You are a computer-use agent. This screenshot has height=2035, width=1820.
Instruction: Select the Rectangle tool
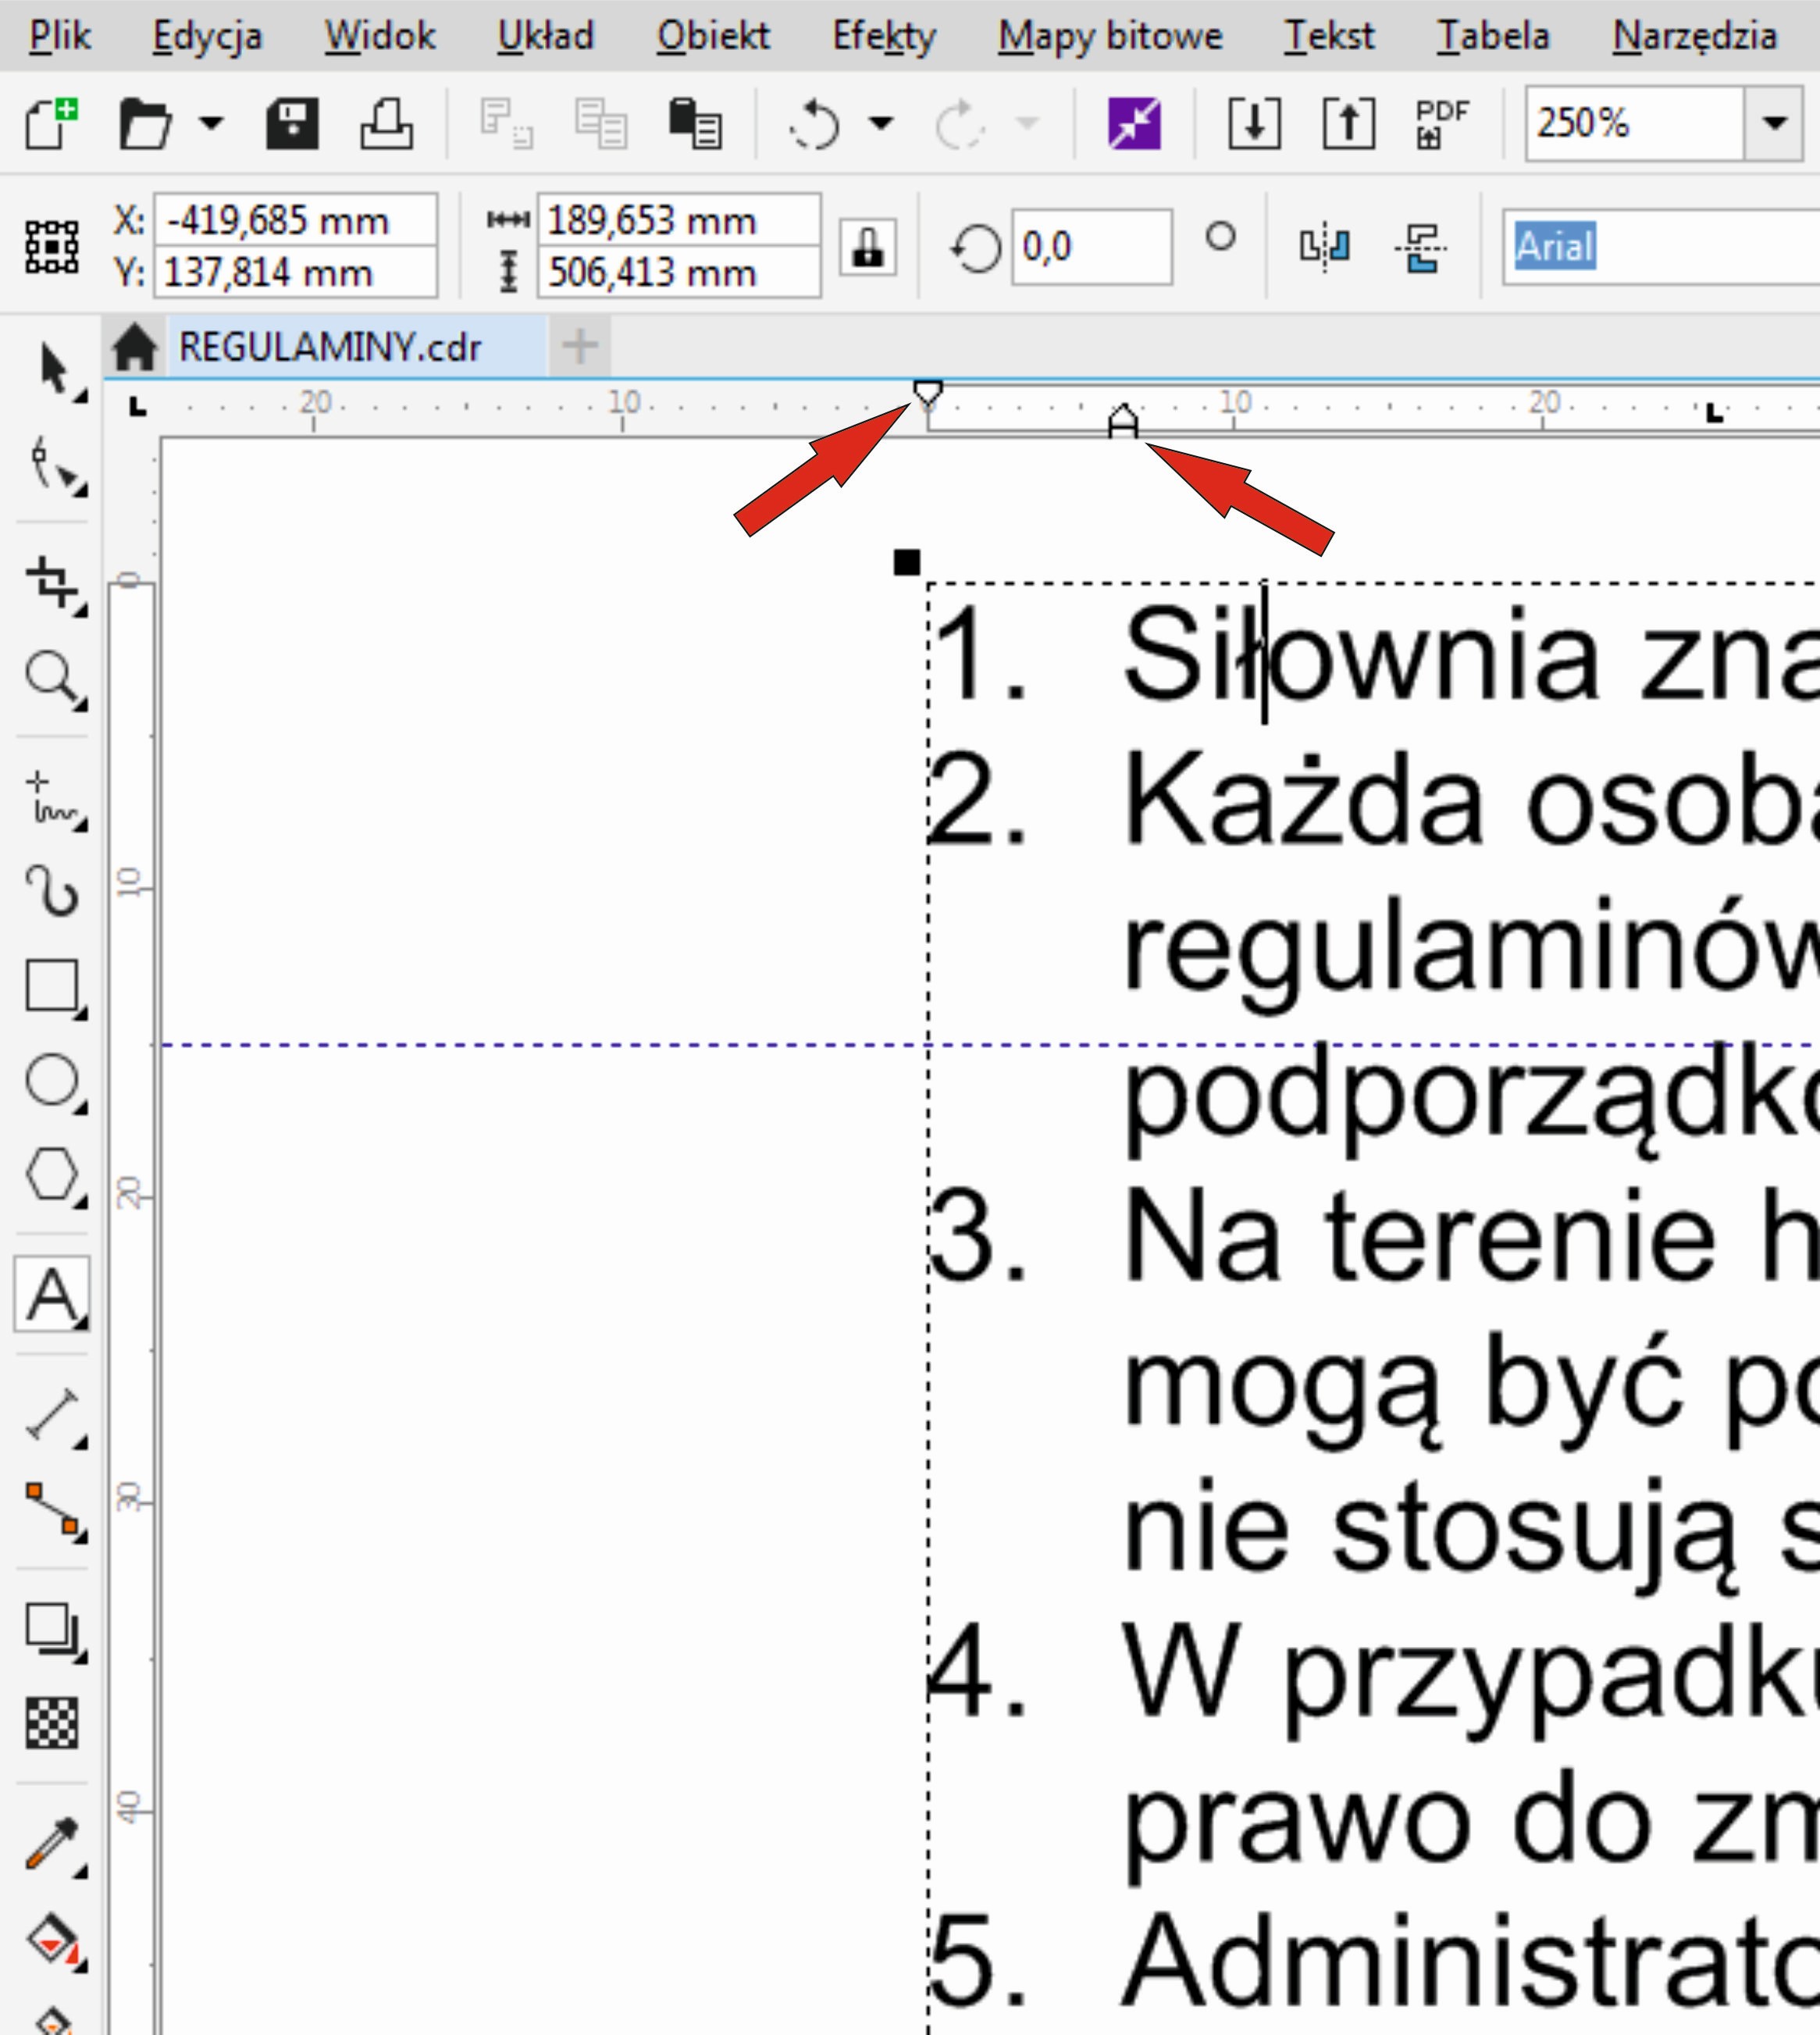click(51, 986)
